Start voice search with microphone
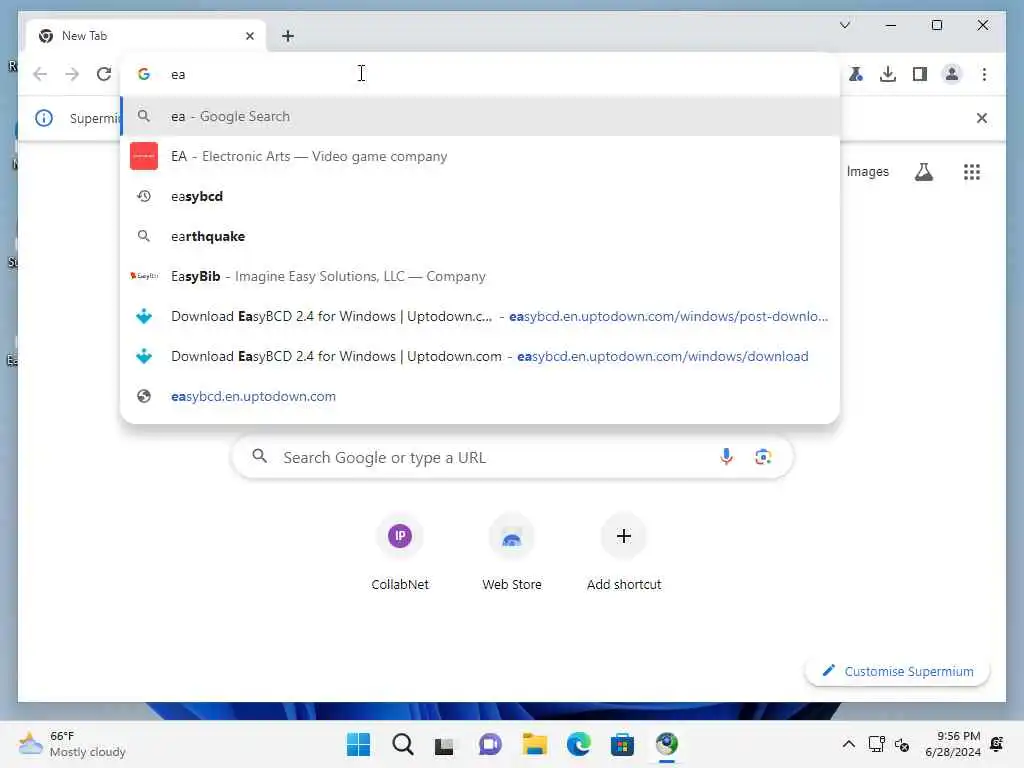The image size is (1024, 768). point(726,456)
